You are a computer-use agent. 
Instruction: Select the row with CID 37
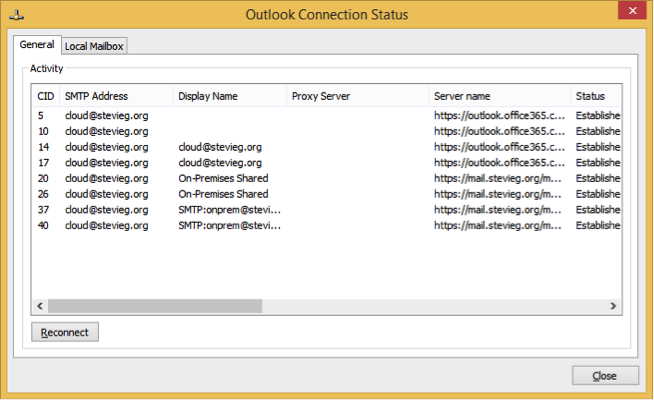pyautogui.click(x=327, y=210)
